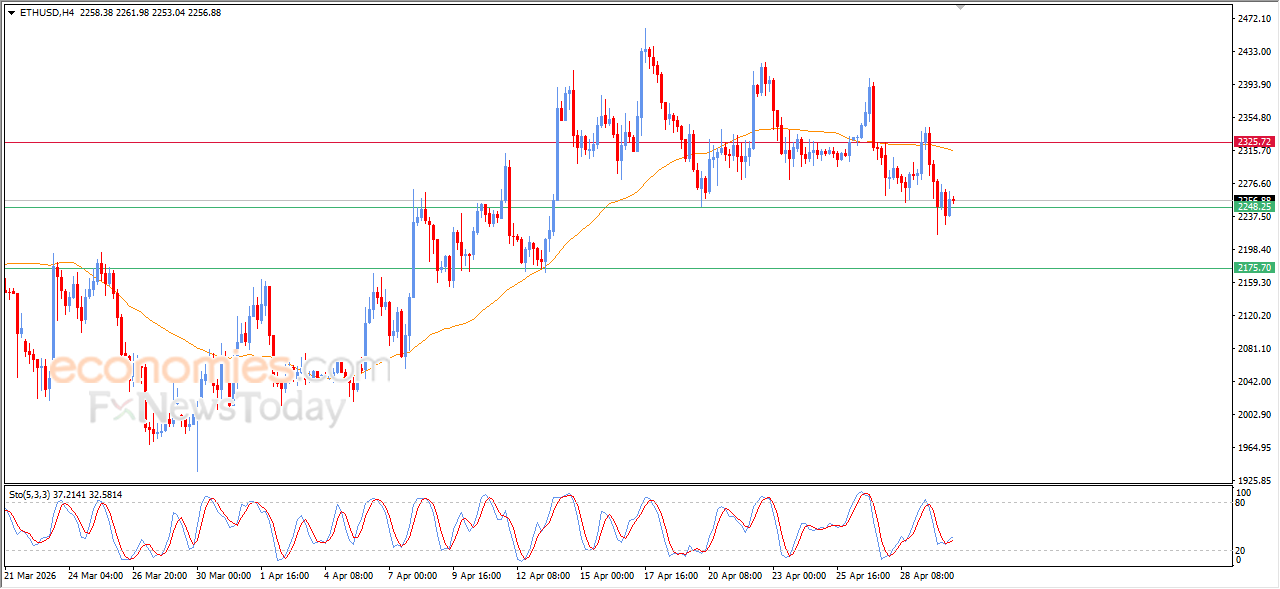Click the 9 Apr 16:00 date label

(x=477, y=576)
